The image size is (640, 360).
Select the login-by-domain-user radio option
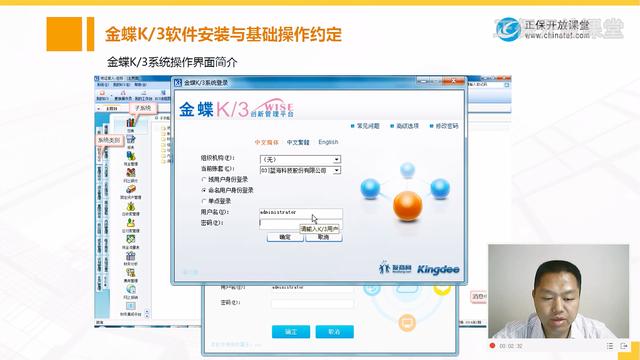coord(204,179)
